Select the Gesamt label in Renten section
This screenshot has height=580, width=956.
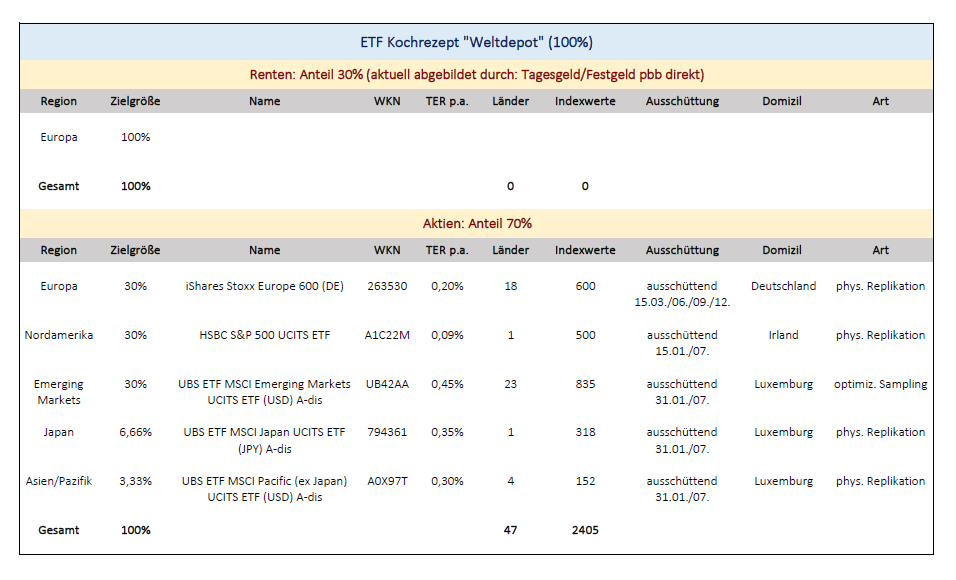pyautogui.click(x=59, y=186)
